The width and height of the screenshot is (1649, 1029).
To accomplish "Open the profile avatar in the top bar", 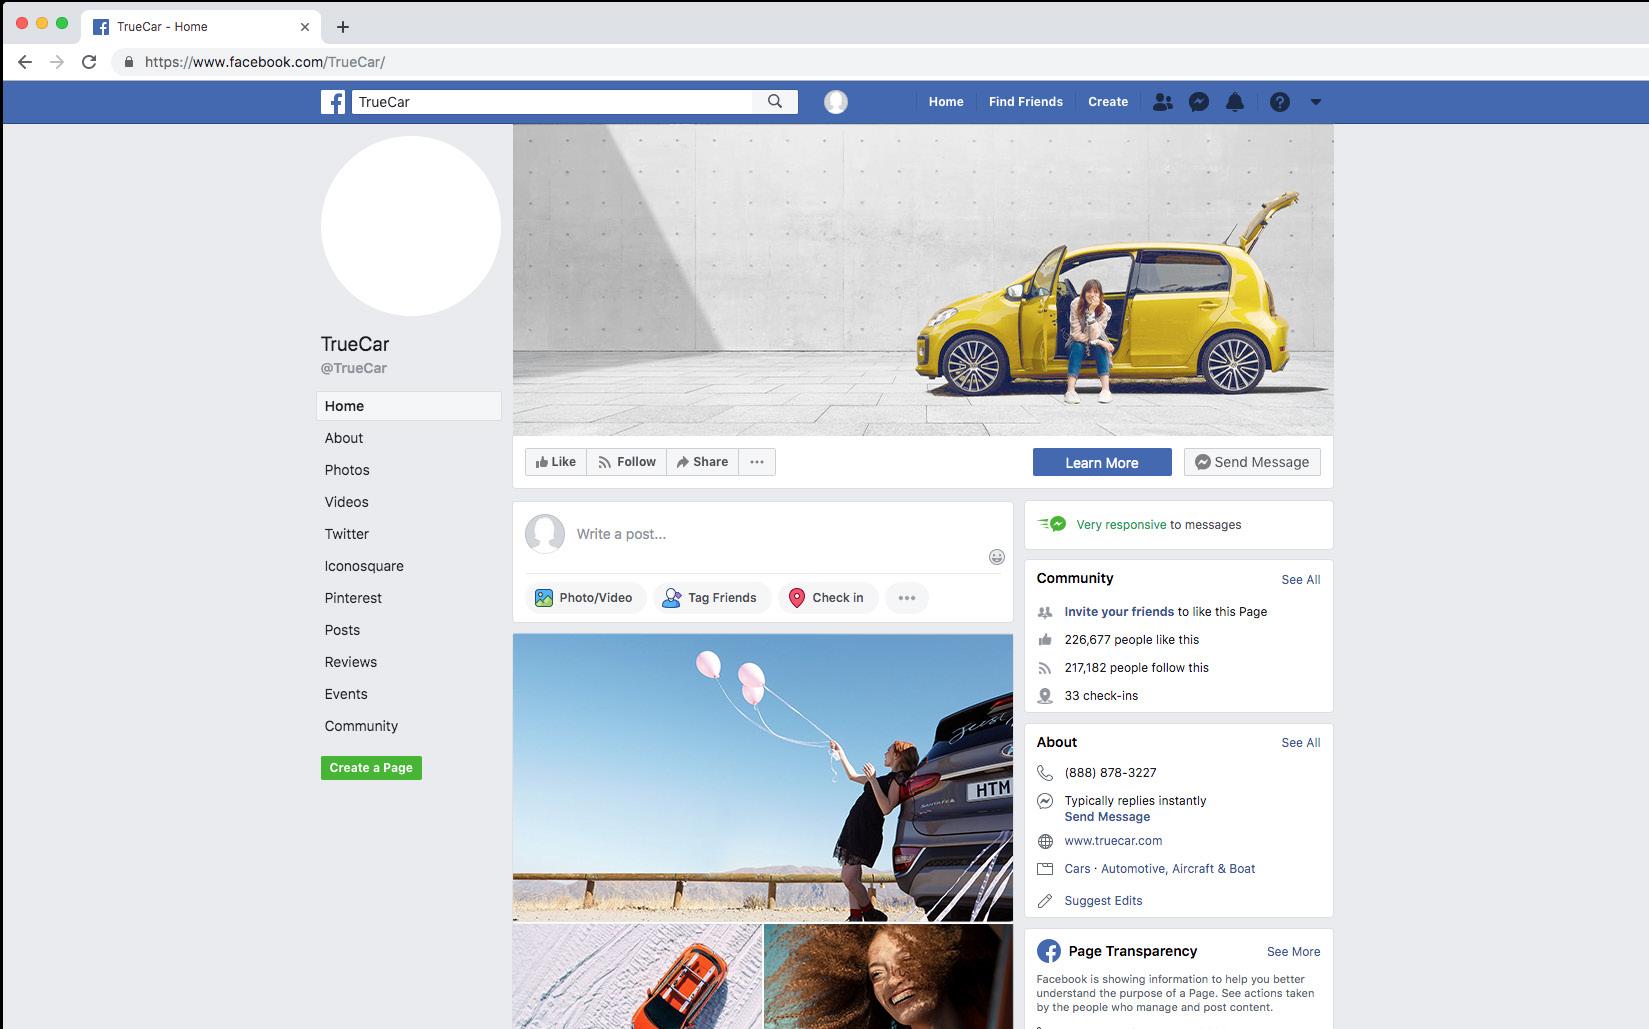I will (836, 102).
